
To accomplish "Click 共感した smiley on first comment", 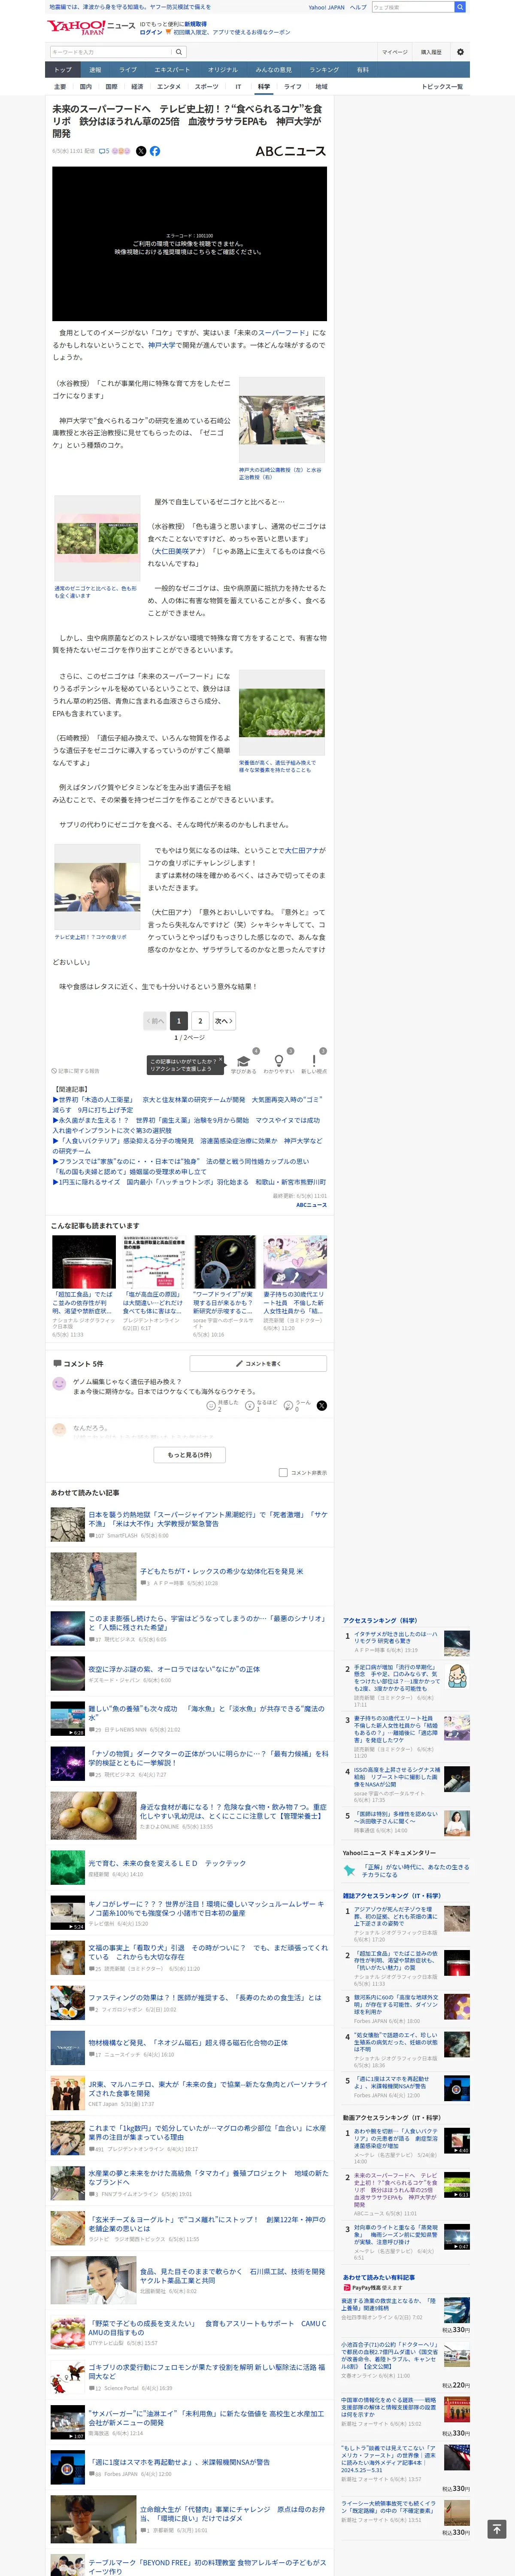I will (x=211, y=1406).
